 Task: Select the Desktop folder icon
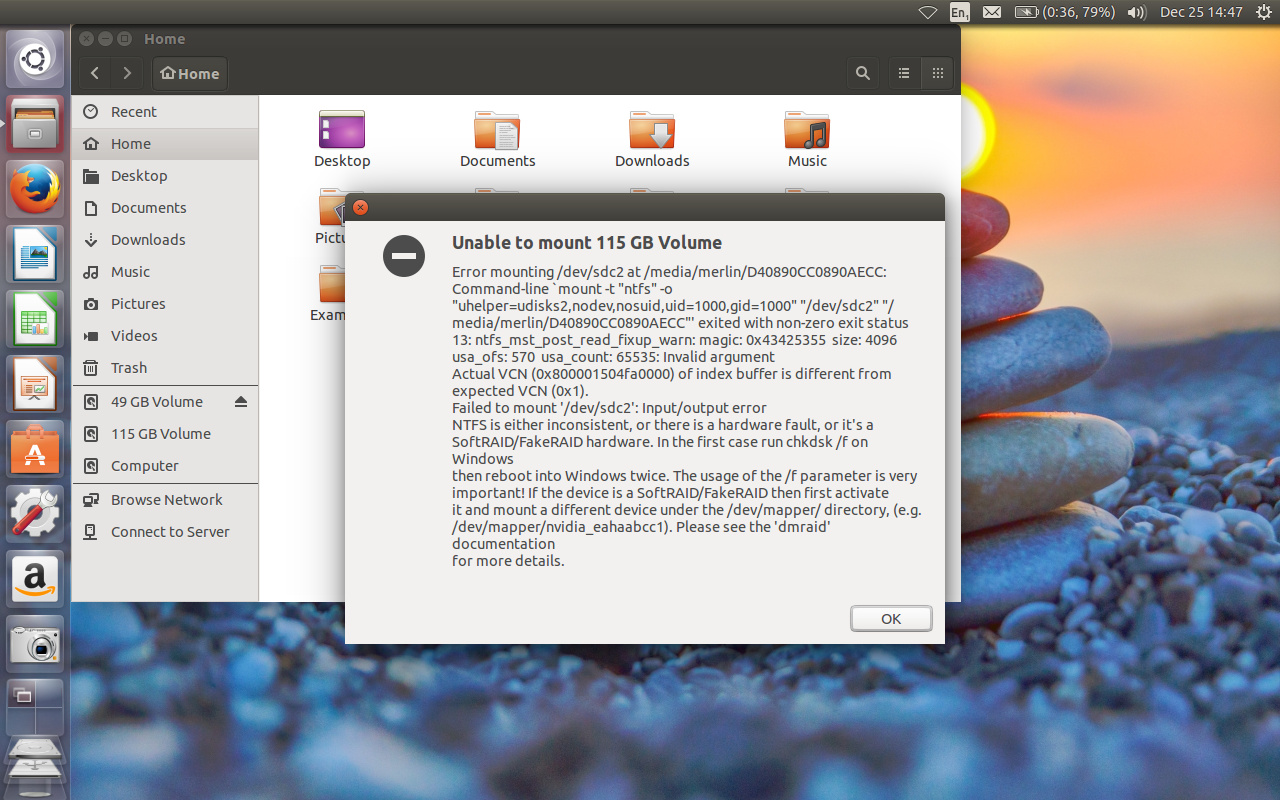342,140
